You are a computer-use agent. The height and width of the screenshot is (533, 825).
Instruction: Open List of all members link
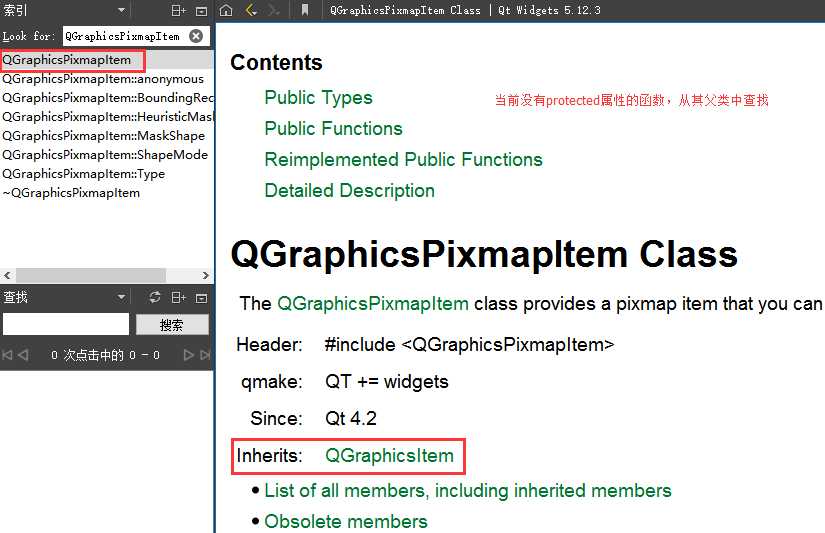pyautogui.click(x=468, y=491)
